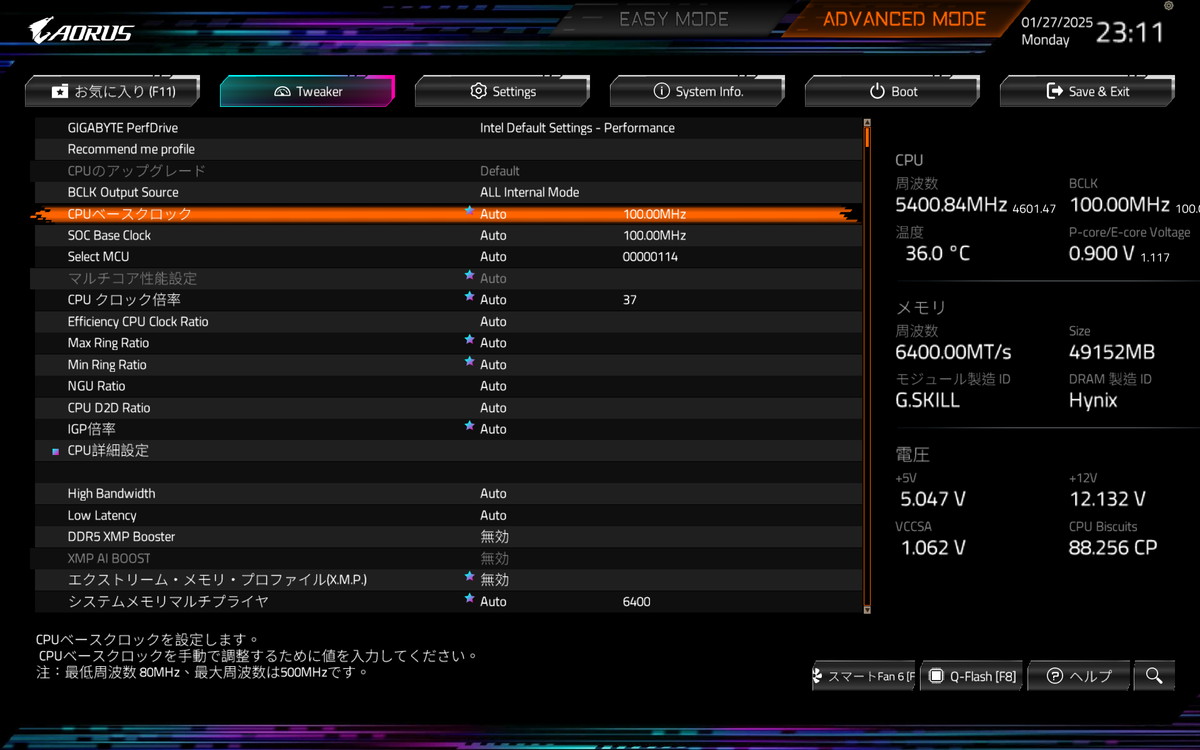Expand the CPU詳細設定 submenu
Viewport: 1200px width, 750px height.
coord(108,451)
